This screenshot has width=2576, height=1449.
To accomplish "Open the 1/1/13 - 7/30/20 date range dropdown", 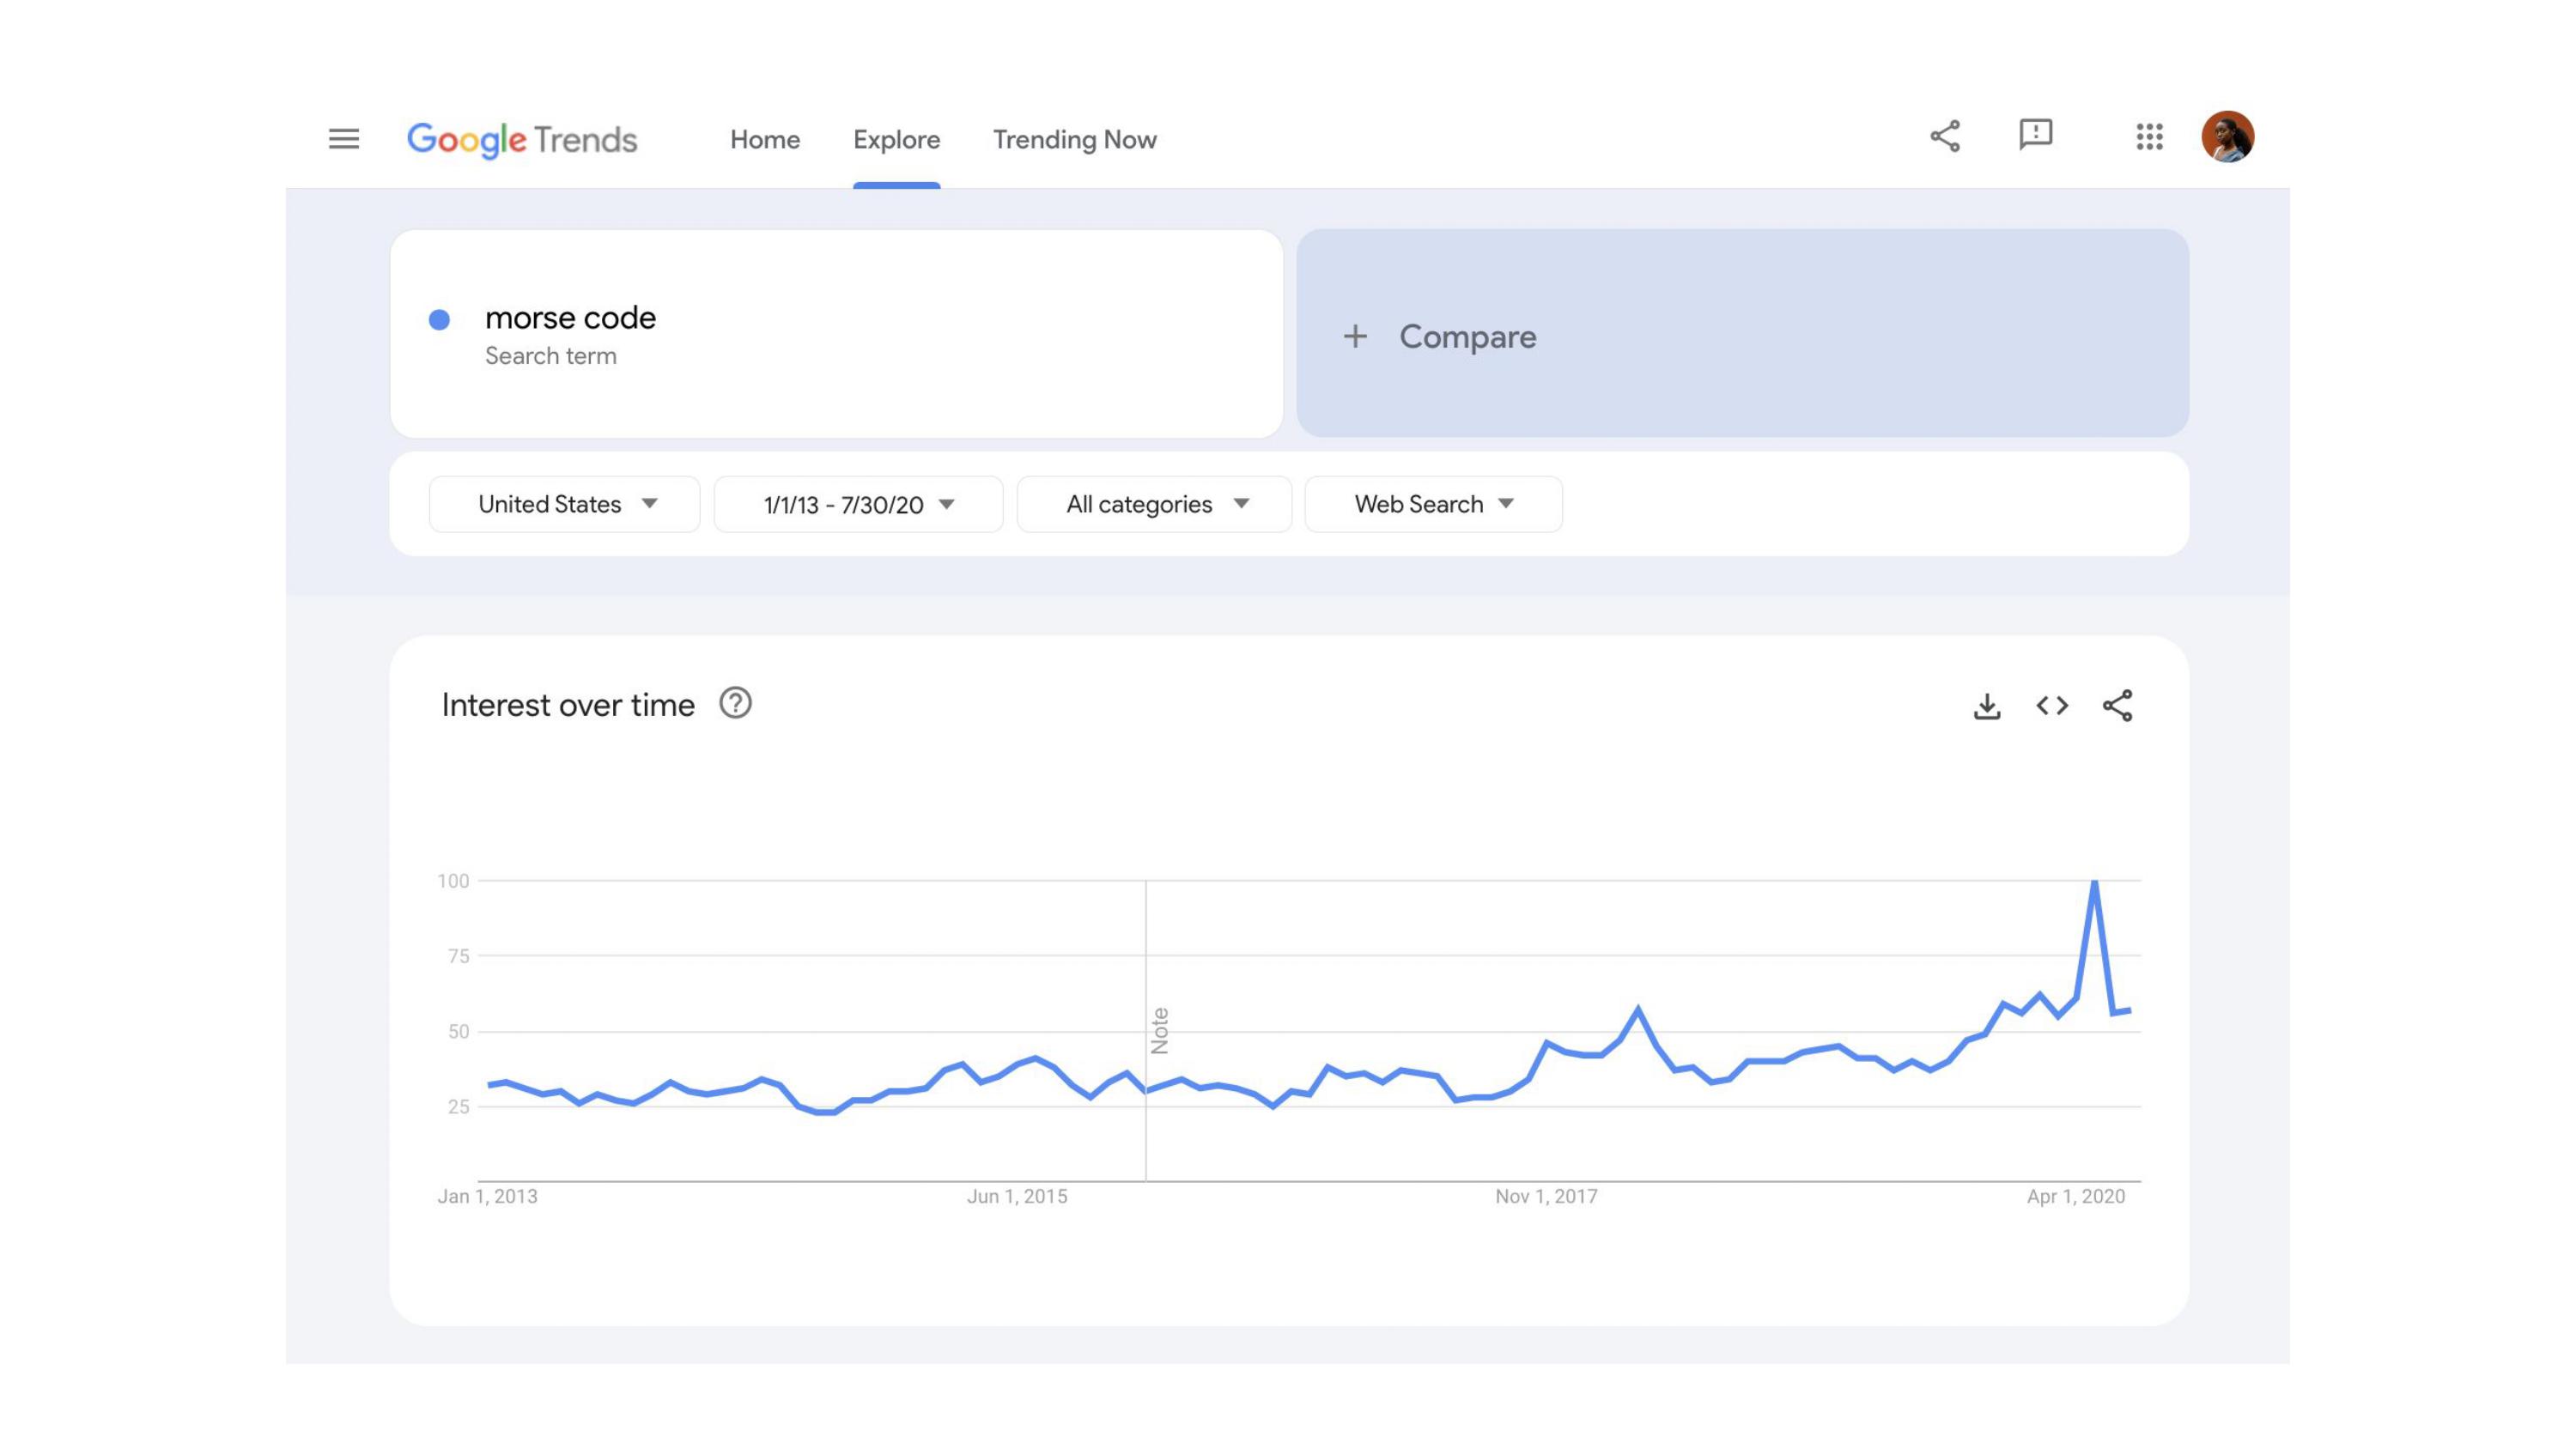I will 858,504.
